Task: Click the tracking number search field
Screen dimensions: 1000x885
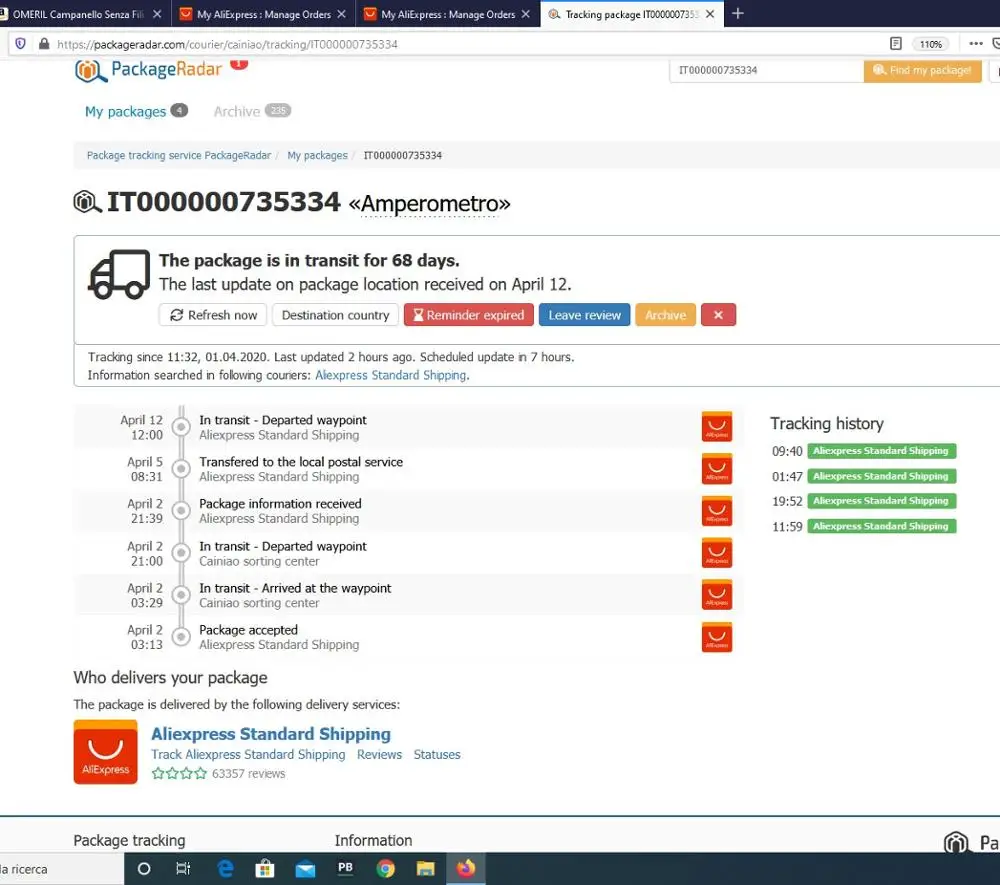Action: (766, 70)
